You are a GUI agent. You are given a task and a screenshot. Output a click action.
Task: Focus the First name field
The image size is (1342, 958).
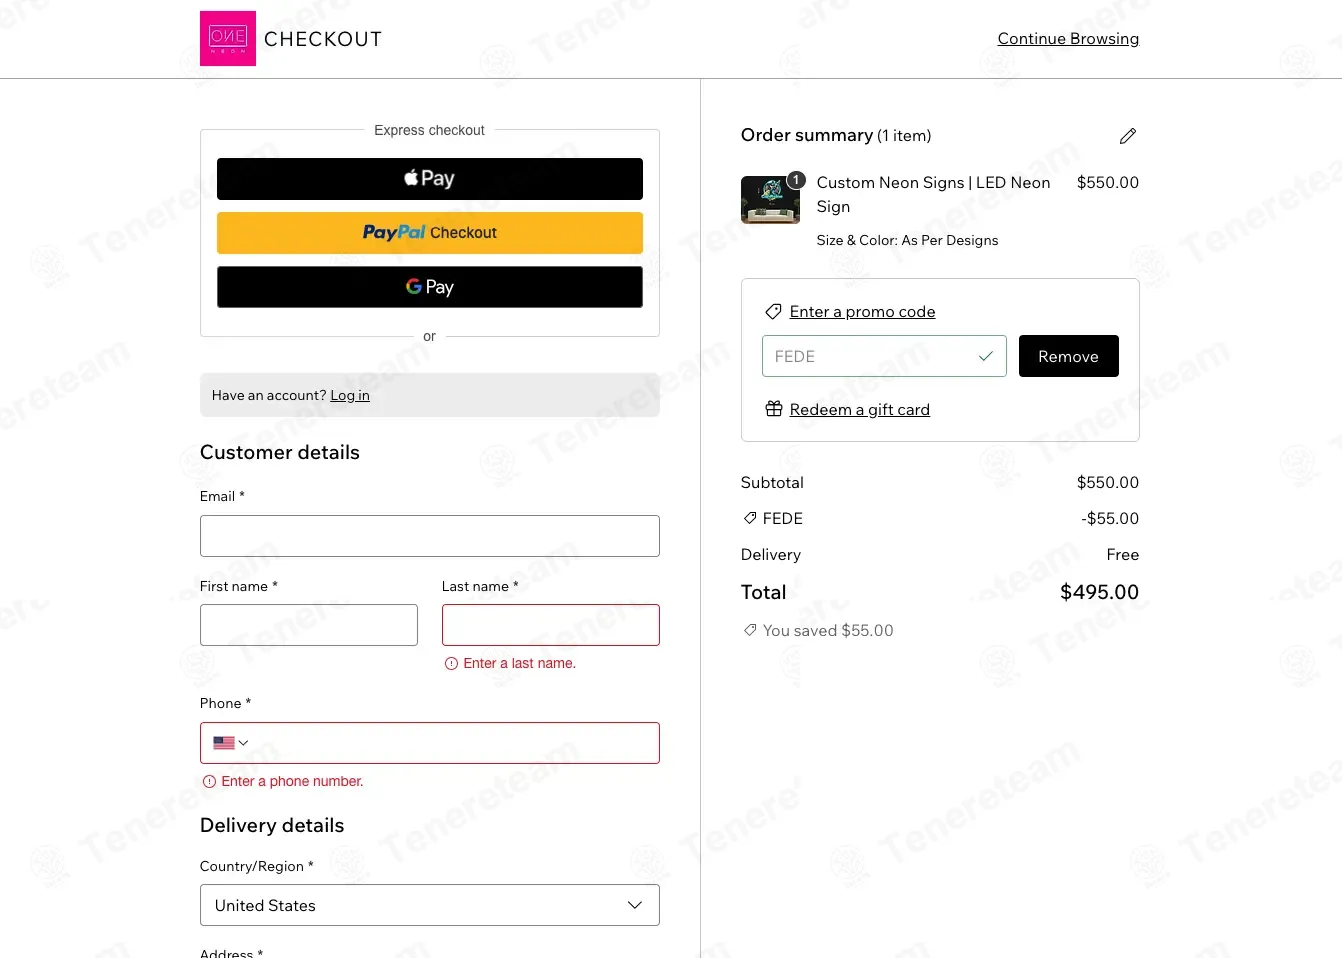(309, 625)
